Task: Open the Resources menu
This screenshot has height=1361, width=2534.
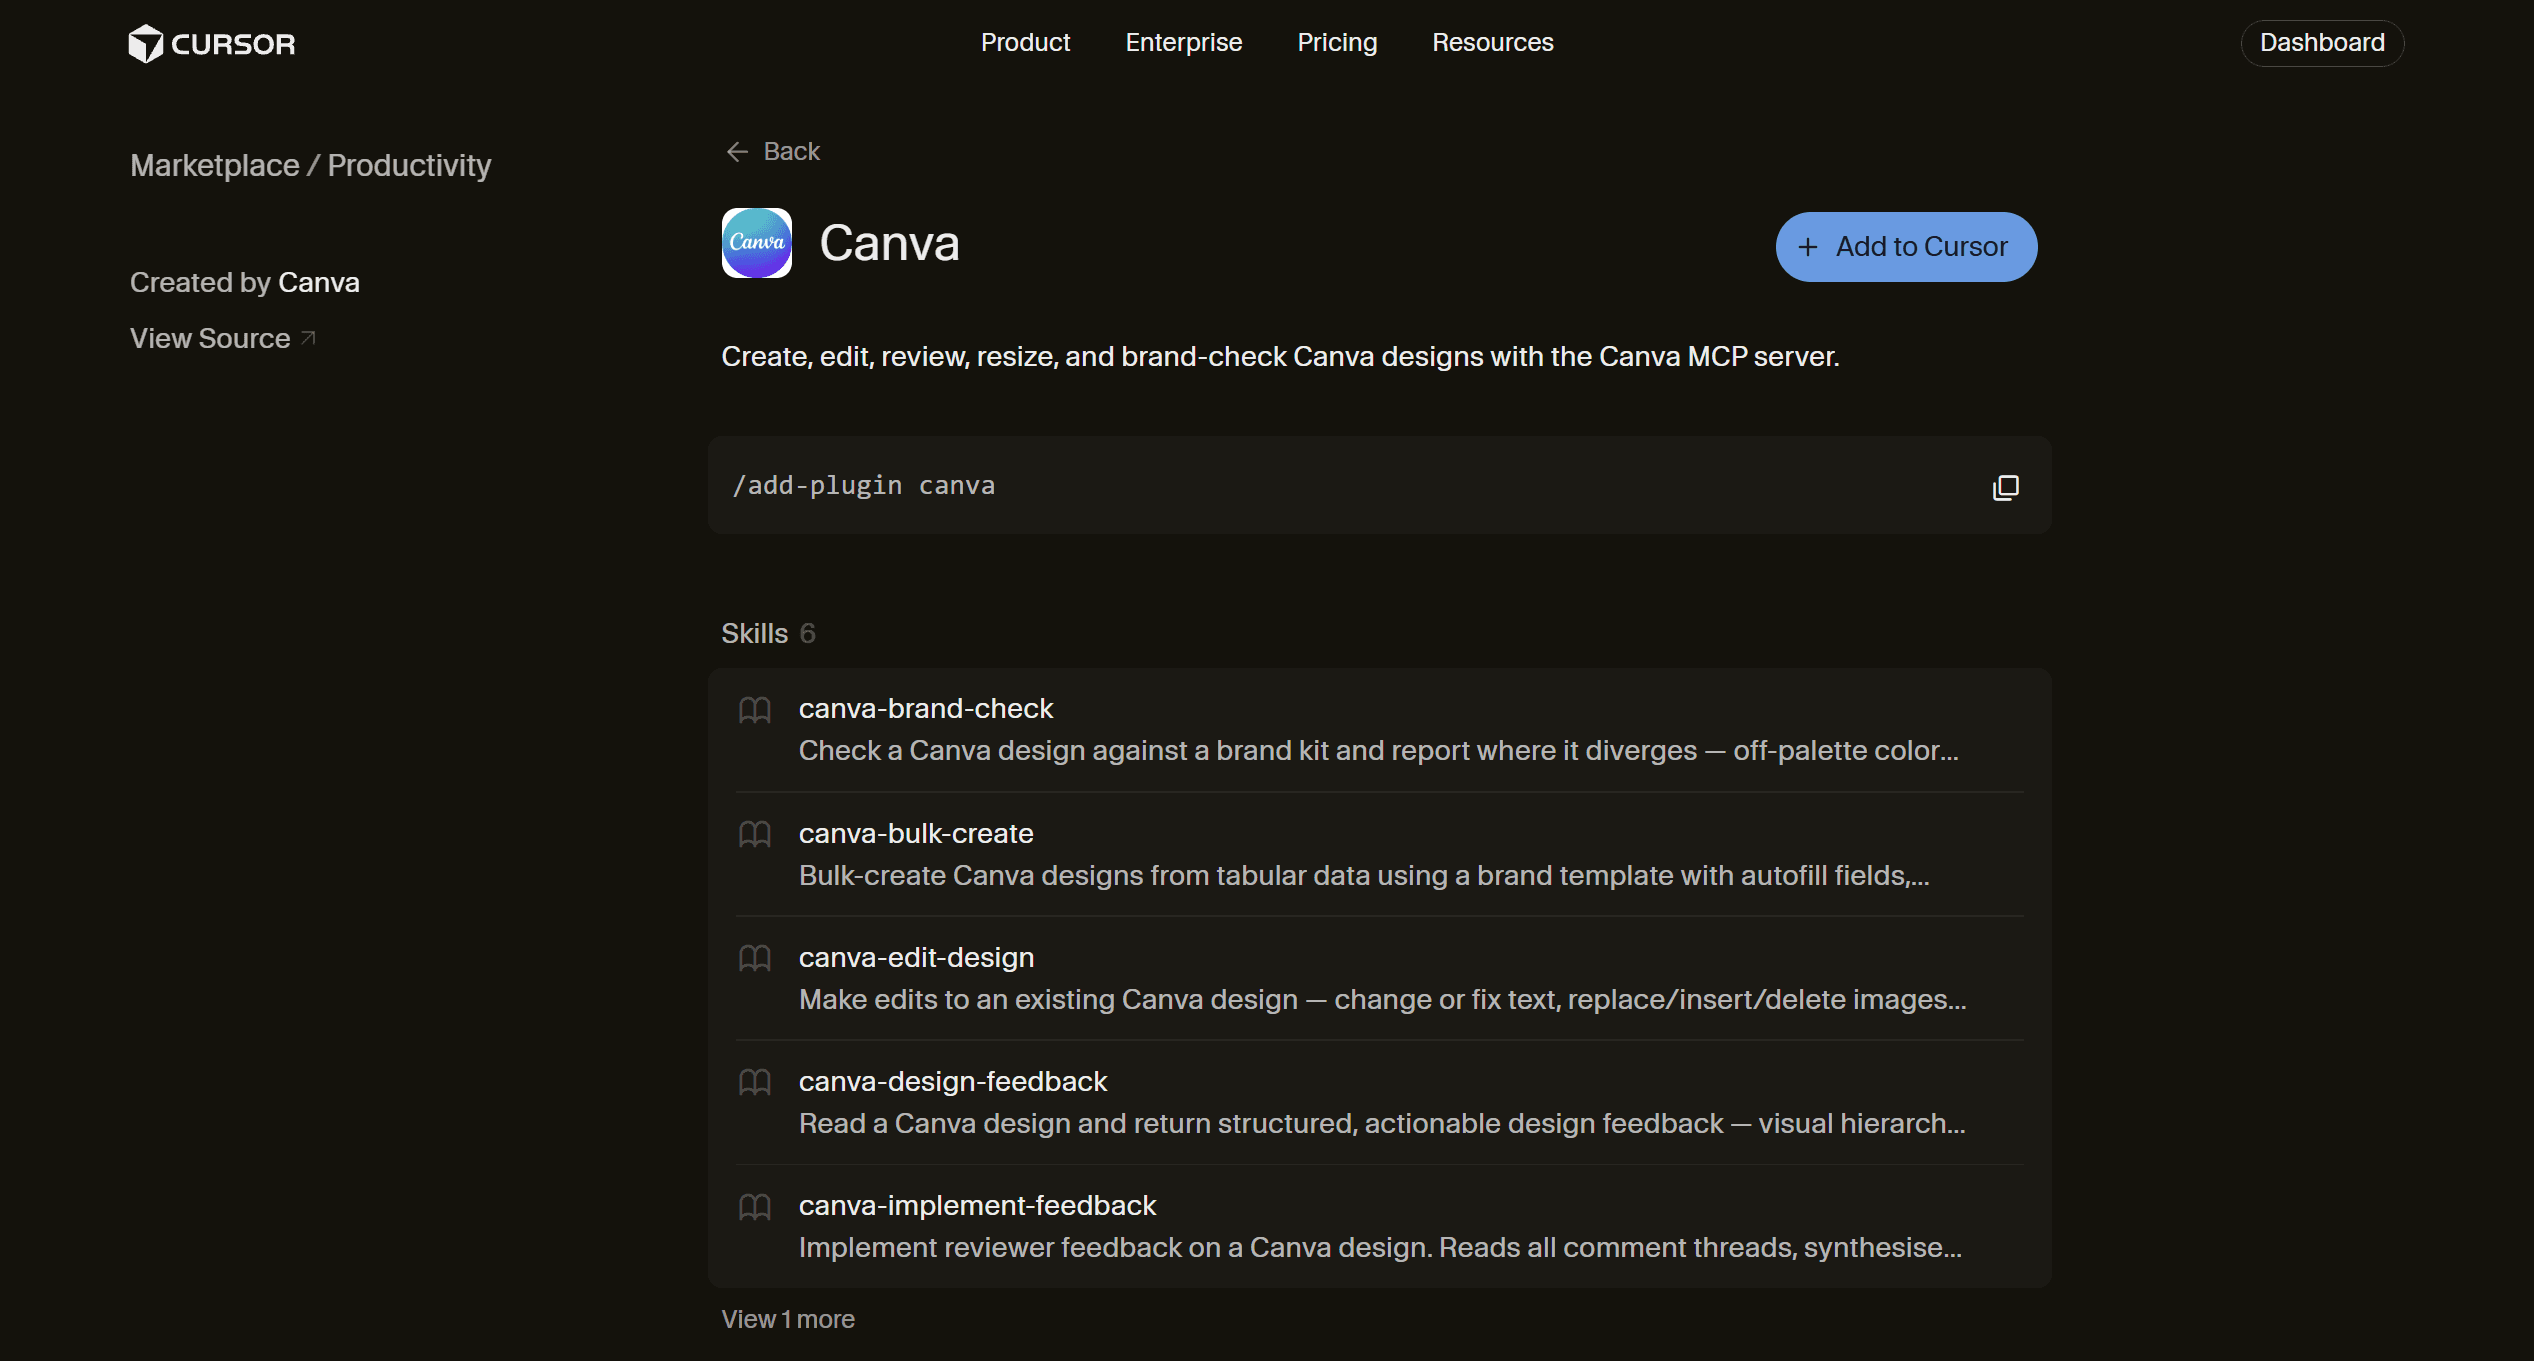Action: click(1492, 43)
